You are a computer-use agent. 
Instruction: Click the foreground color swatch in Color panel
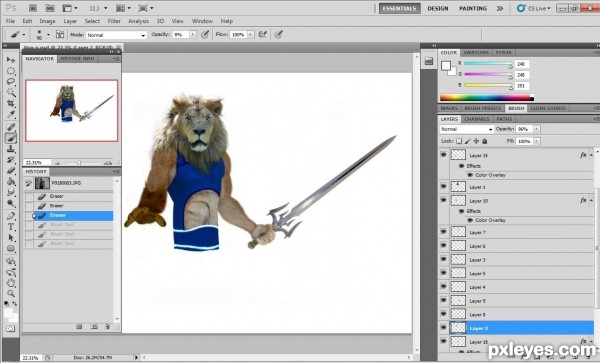(445, 66)
